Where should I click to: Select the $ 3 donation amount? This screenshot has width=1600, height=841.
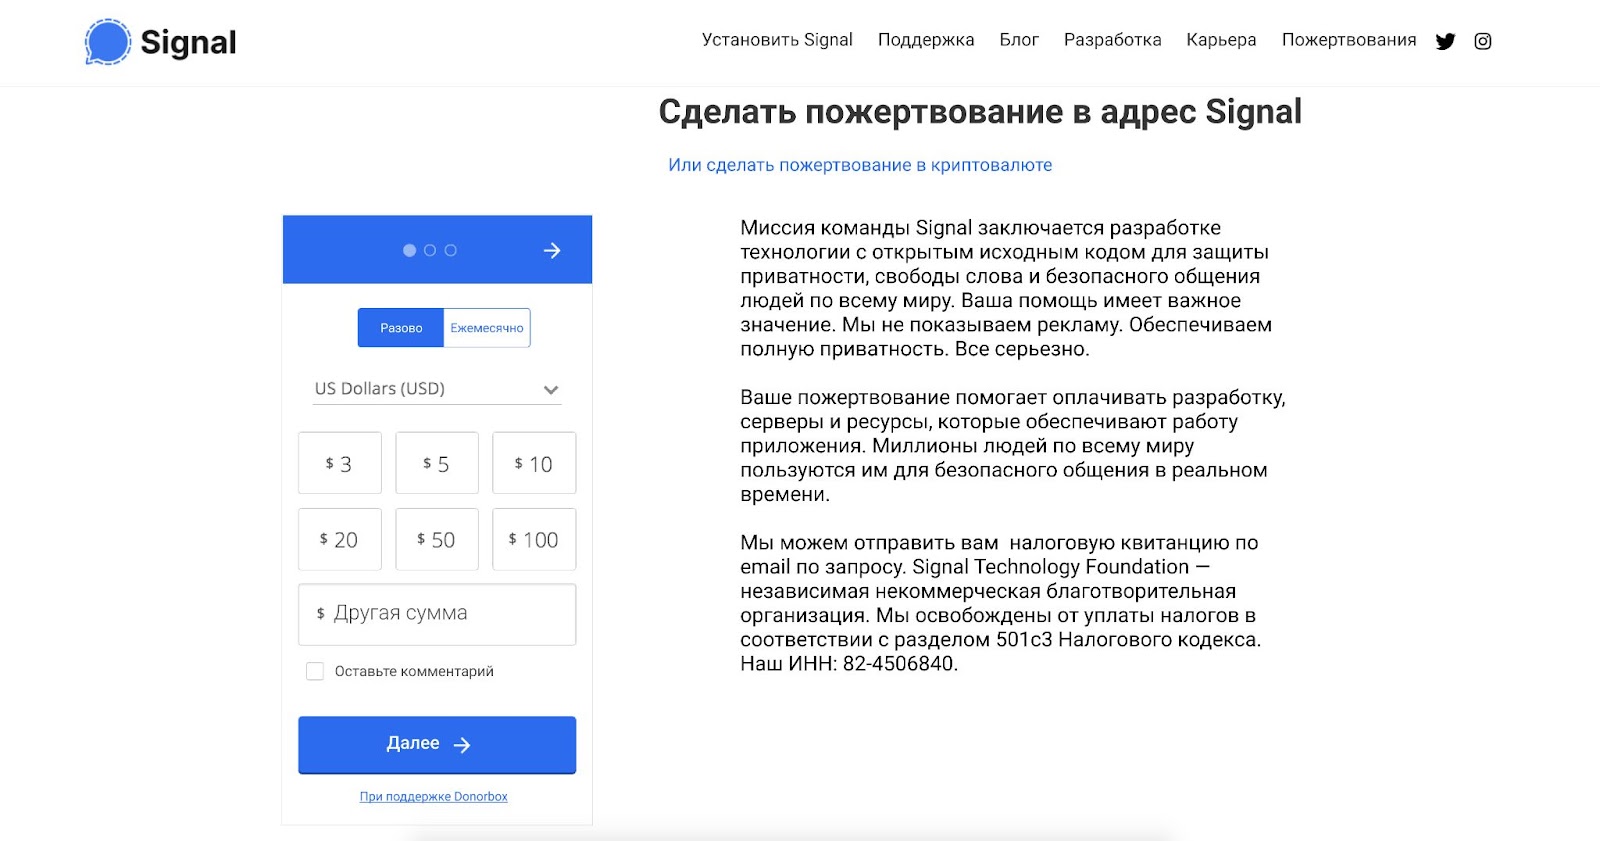click(340, 463)
